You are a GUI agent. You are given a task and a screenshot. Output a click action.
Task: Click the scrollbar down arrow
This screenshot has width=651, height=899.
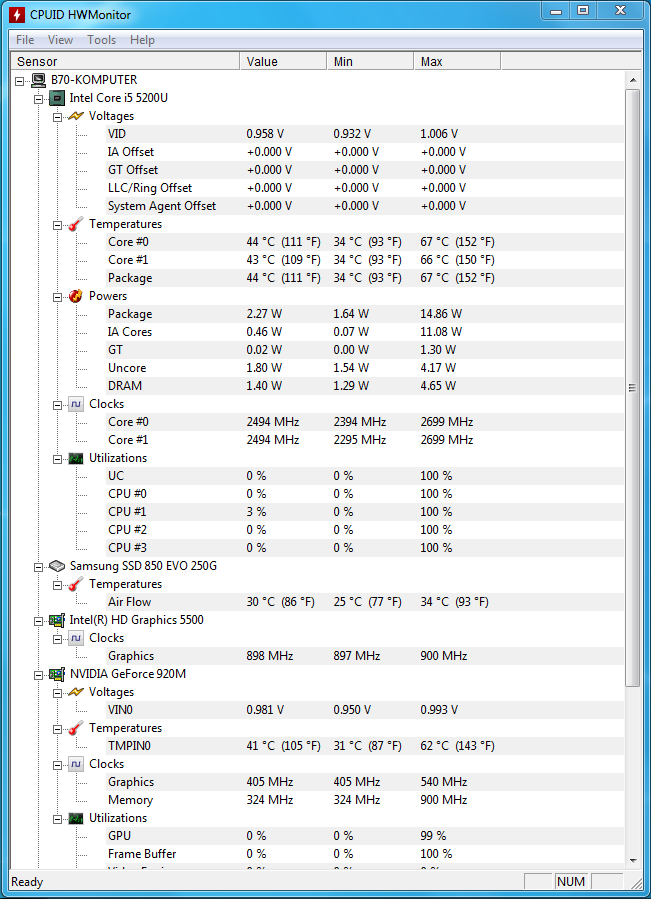click(632, 861)
